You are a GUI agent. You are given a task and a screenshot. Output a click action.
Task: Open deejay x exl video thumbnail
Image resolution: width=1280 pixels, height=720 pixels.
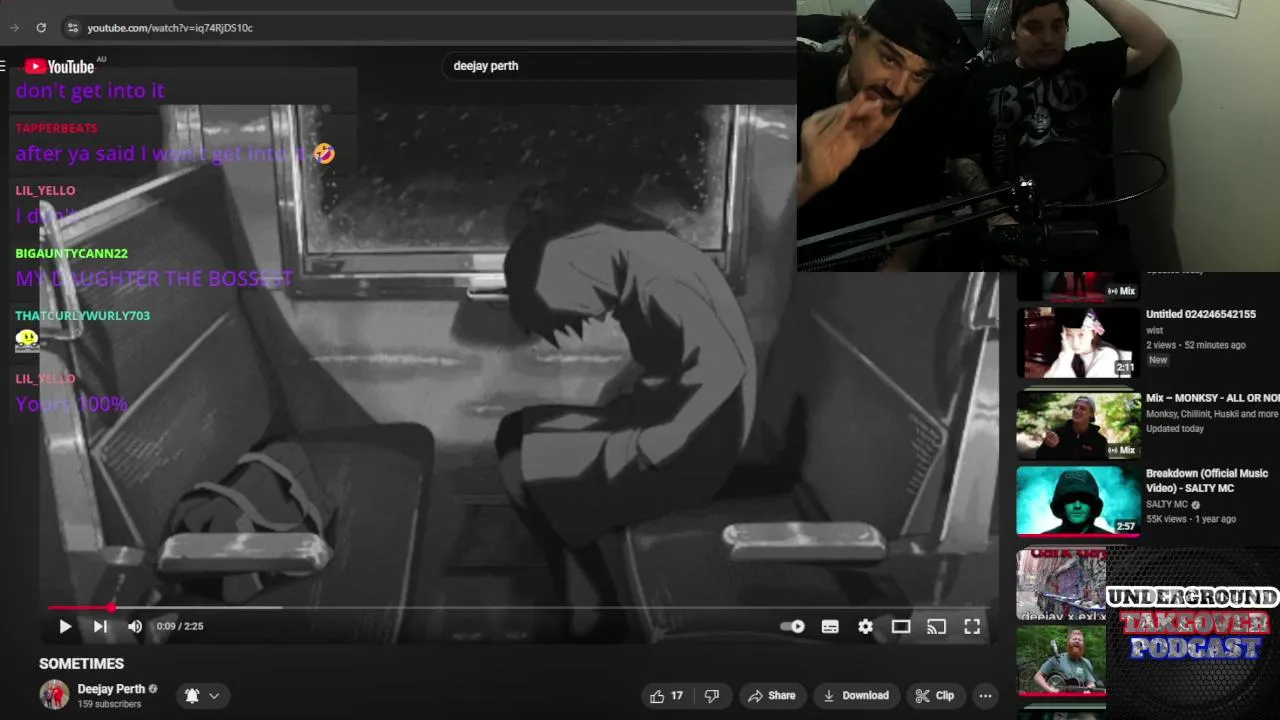1062,585
